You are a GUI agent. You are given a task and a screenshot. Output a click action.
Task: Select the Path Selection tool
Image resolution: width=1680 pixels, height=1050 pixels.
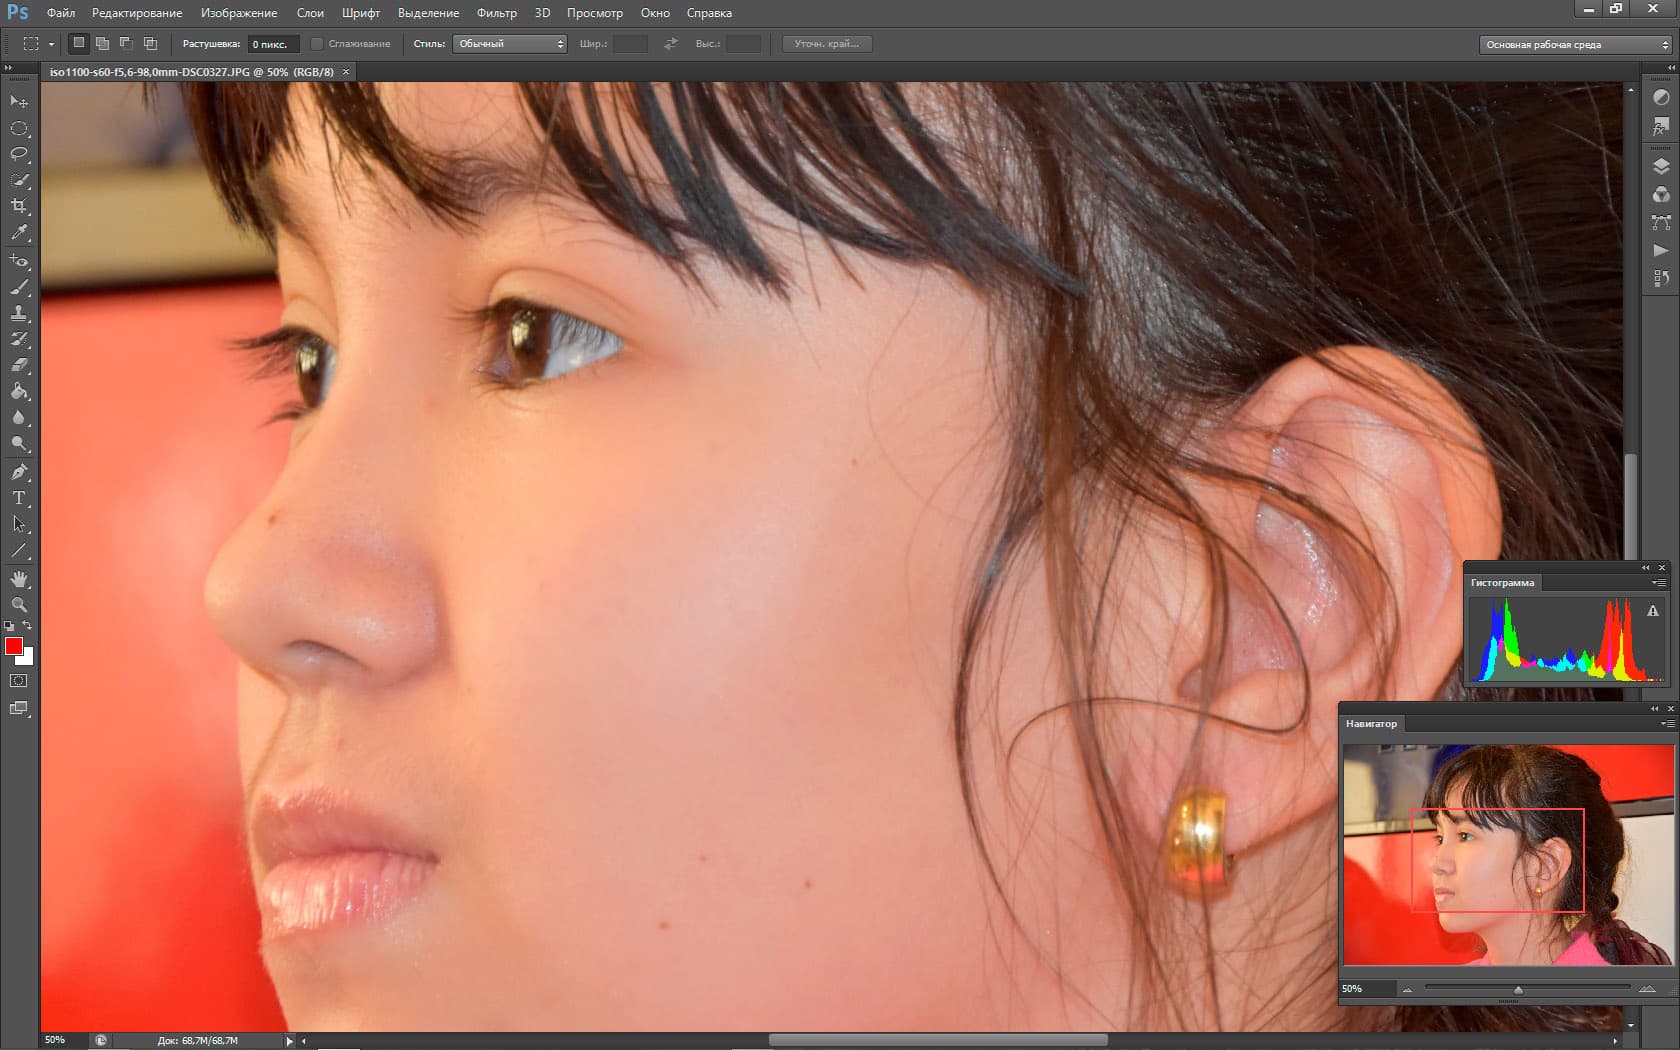[x=19, y=524]
